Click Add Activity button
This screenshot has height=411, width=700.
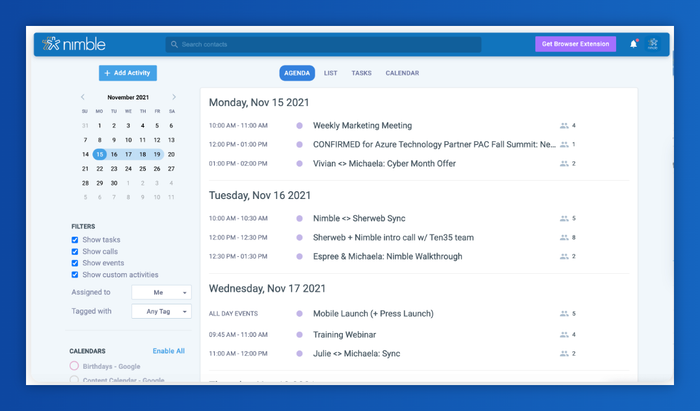coord(128,73)
